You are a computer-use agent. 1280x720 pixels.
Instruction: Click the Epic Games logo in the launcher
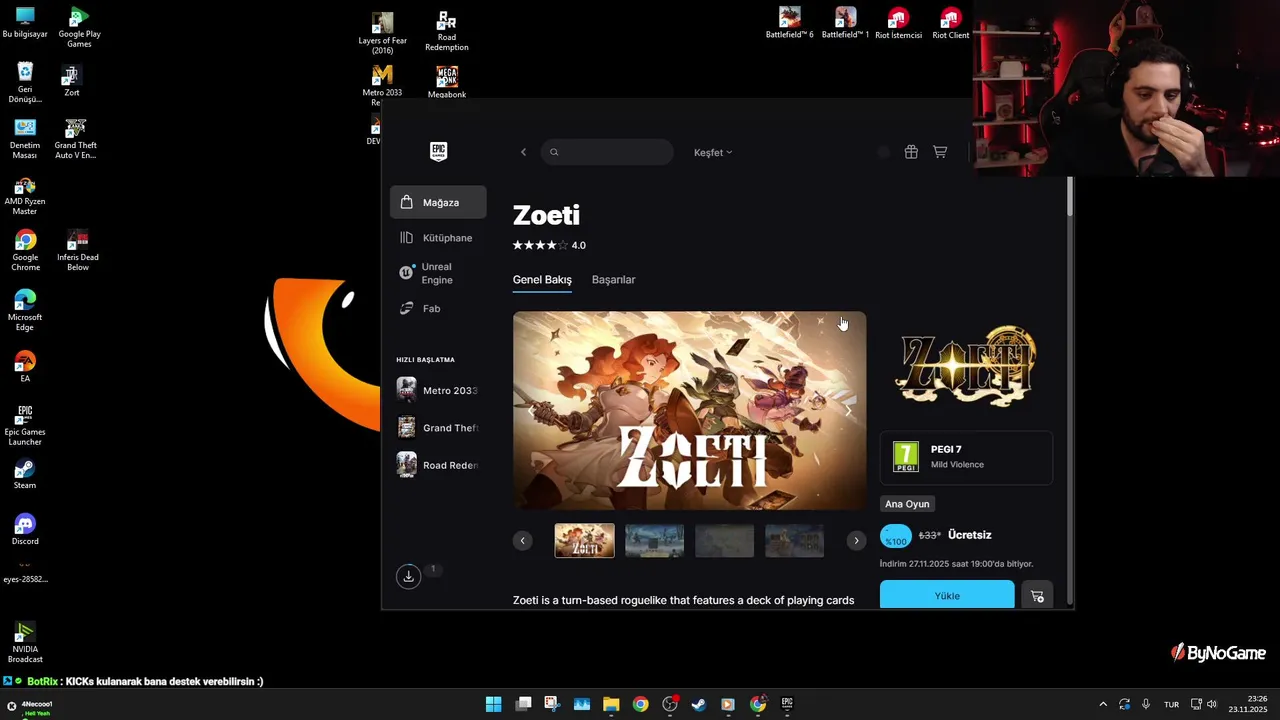coord(438,151)
